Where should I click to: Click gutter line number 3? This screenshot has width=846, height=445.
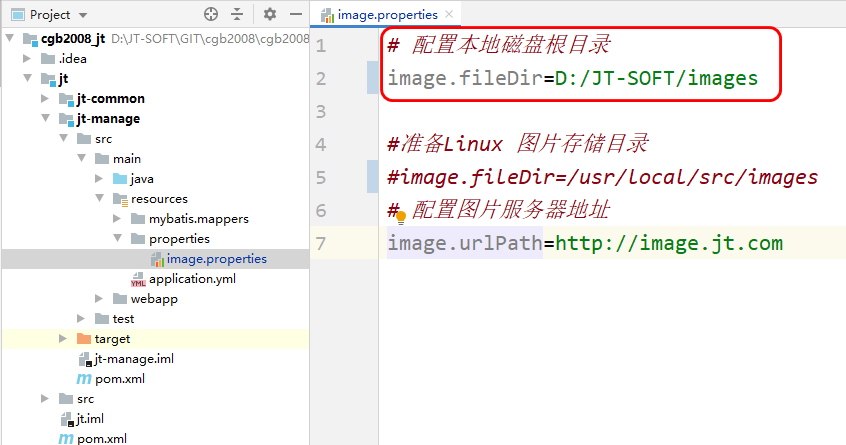(321, 112)
